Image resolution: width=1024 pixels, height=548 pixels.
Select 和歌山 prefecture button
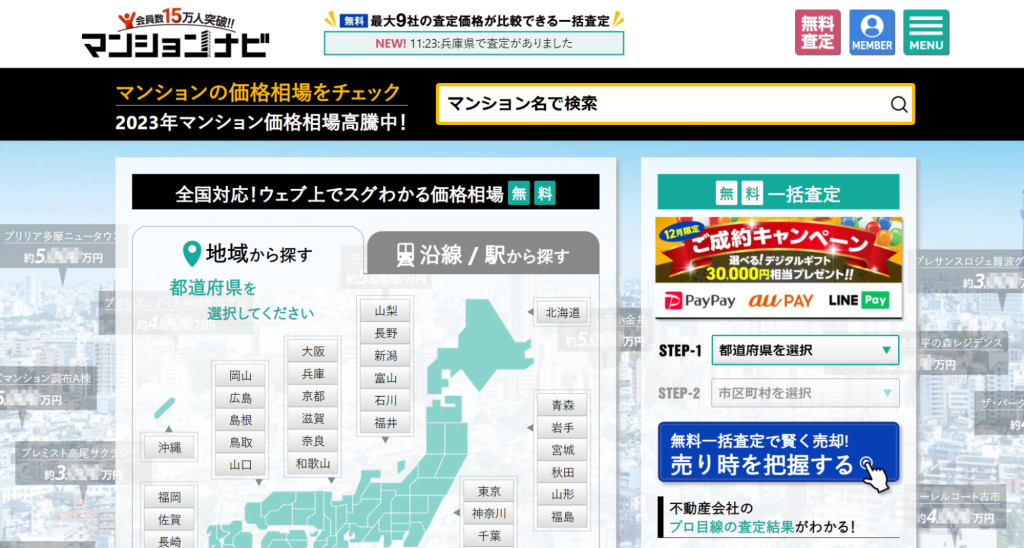[x=313, y=463]
